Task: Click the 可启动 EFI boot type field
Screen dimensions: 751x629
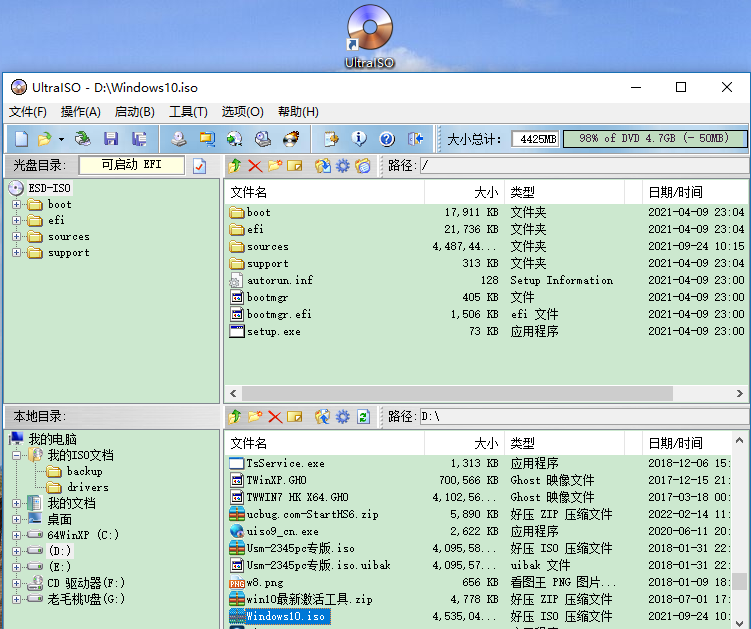Action: coord(132,165)
